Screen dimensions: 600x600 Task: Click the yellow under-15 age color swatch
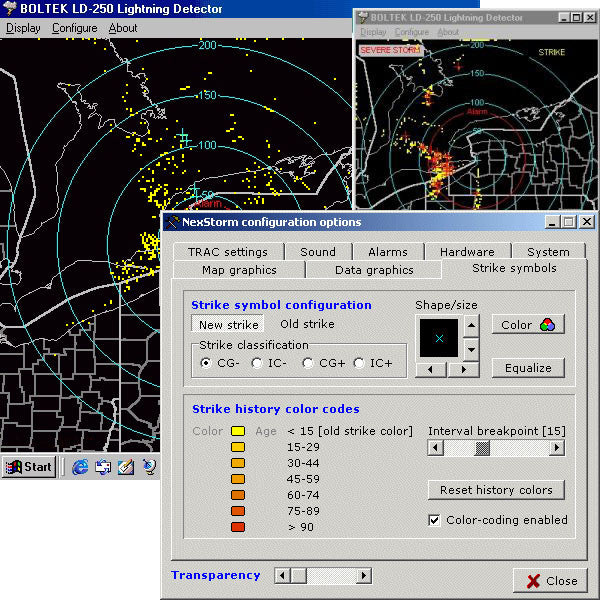click(x=238, y=431)
